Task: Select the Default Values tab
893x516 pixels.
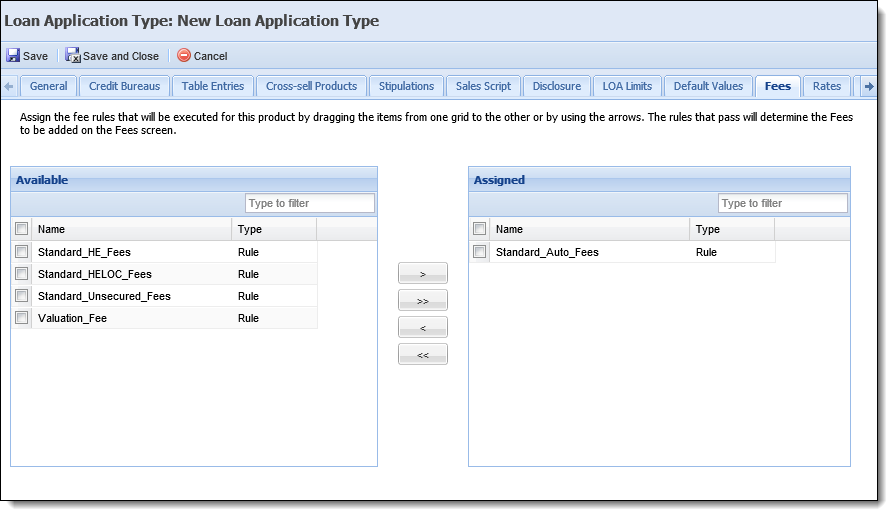Action: [x=708, y=87]
